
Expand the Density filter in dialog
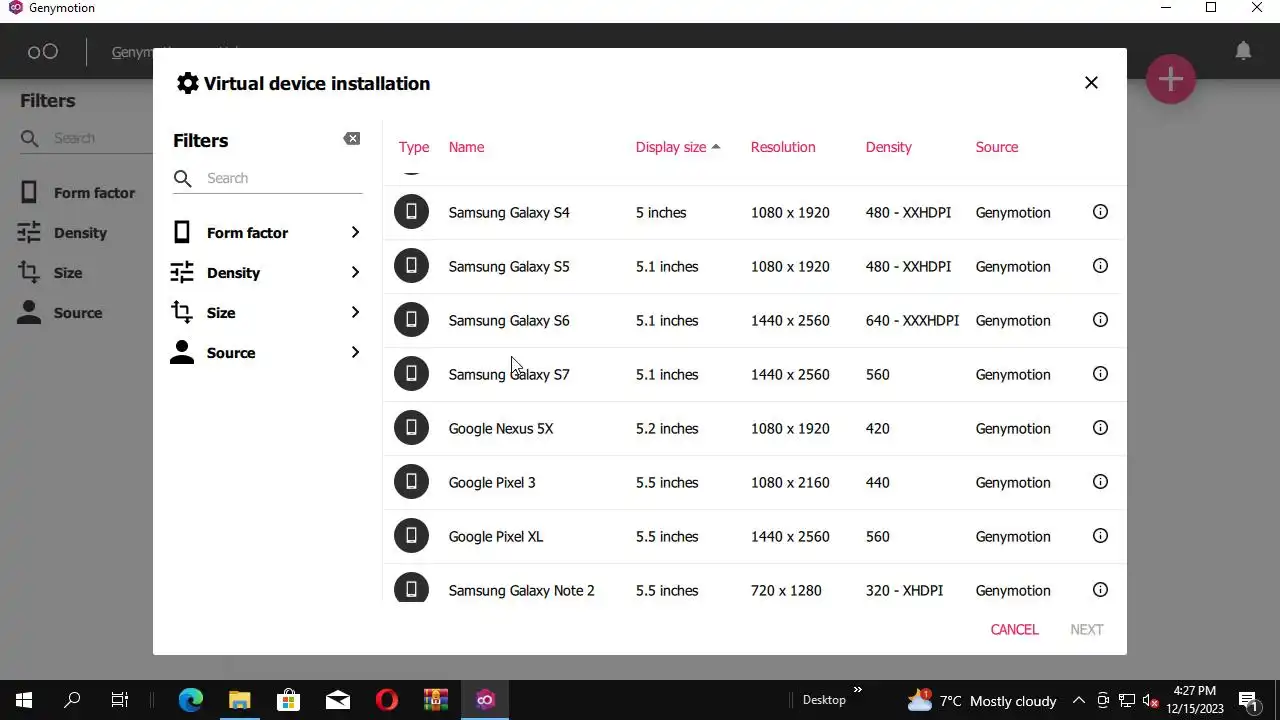pos(267,273)
